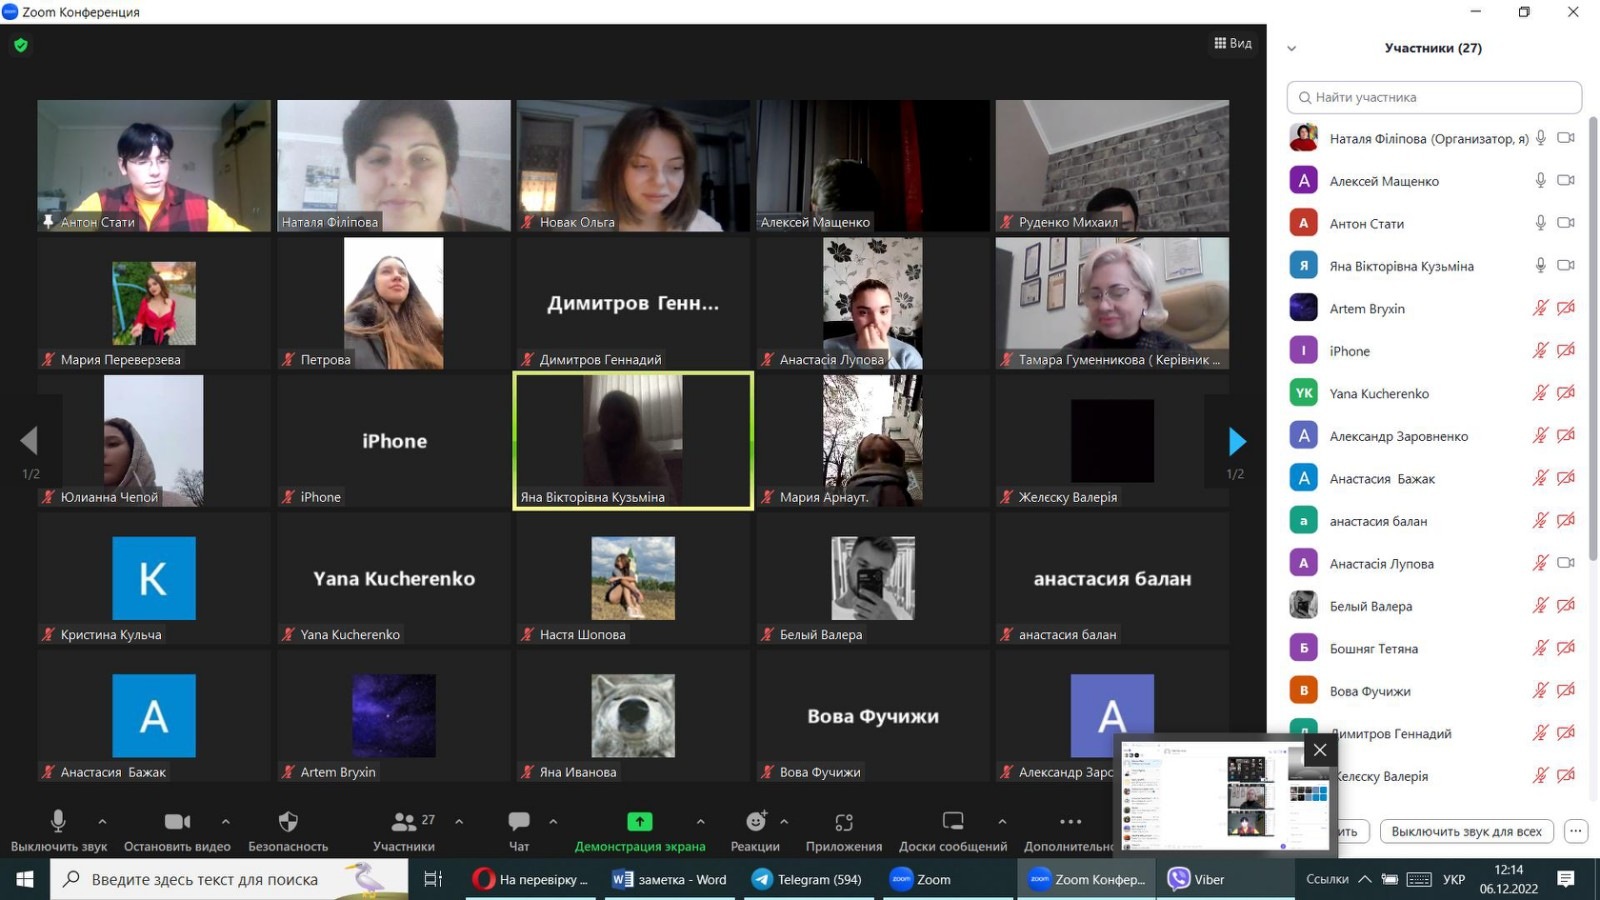Expand audio options arrow beside microphone

pyautogui.click(x=102, y=822)
